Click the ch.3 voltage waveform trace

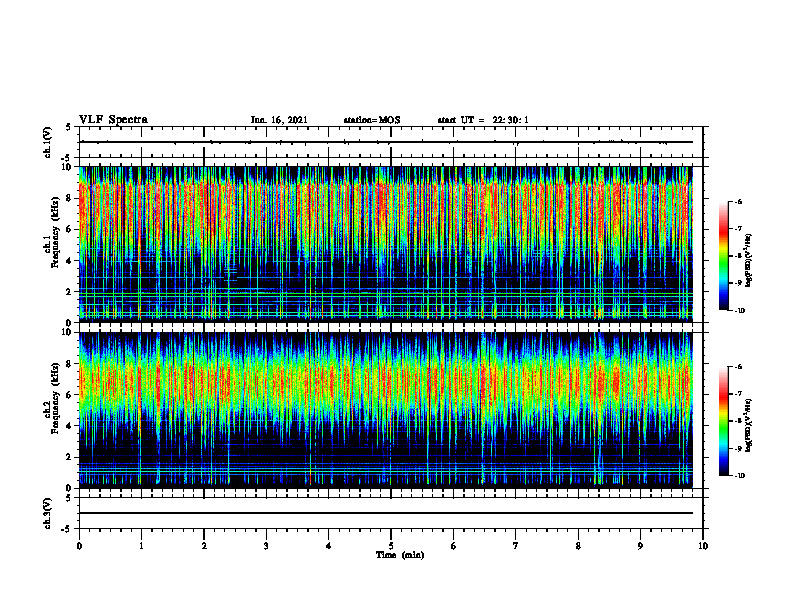click(386, 513)
